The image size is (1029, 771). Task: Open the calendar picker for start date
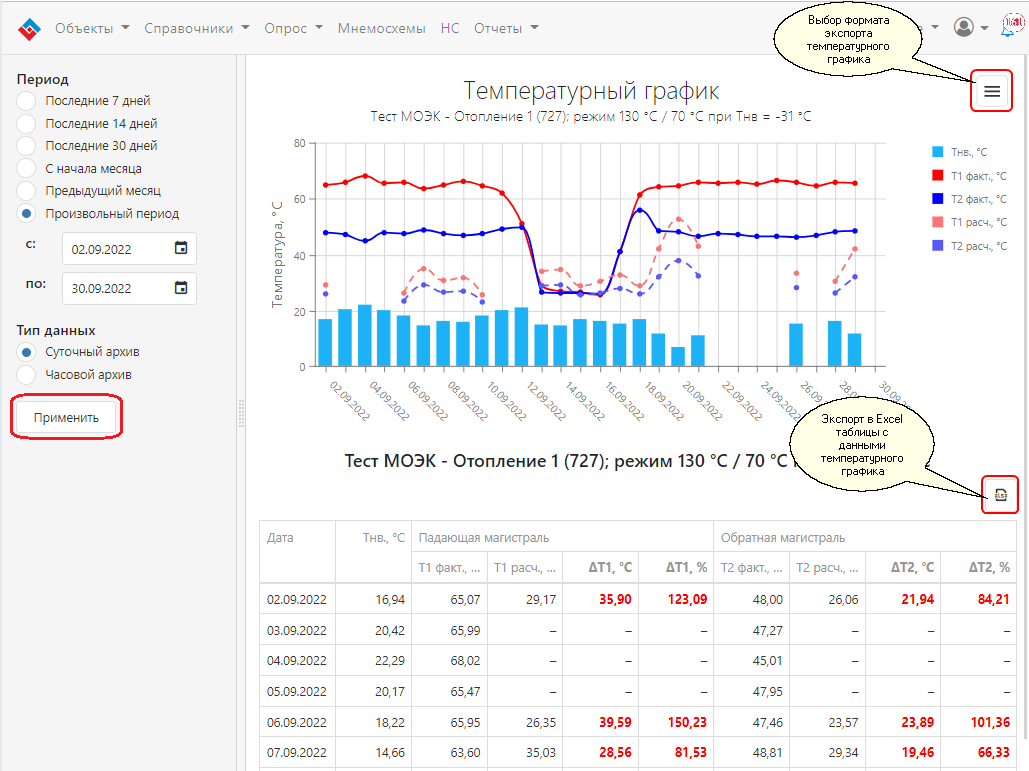pyautogui.click(x=181, y=248)
